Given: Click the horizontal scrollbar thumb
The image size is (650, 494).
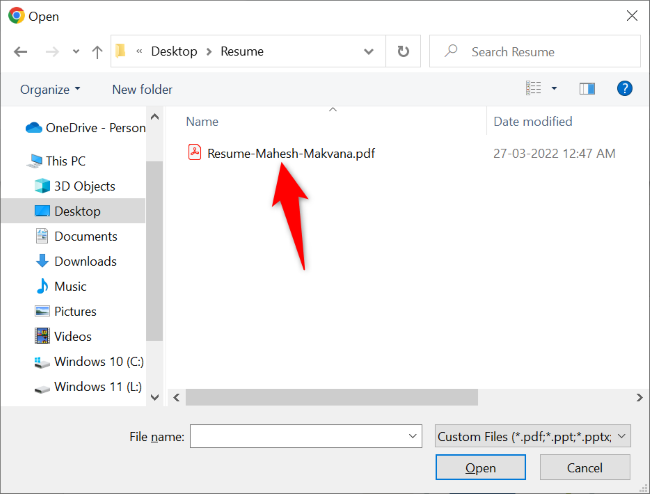Looking at the screenshot, I should click(x=332, y=397).
